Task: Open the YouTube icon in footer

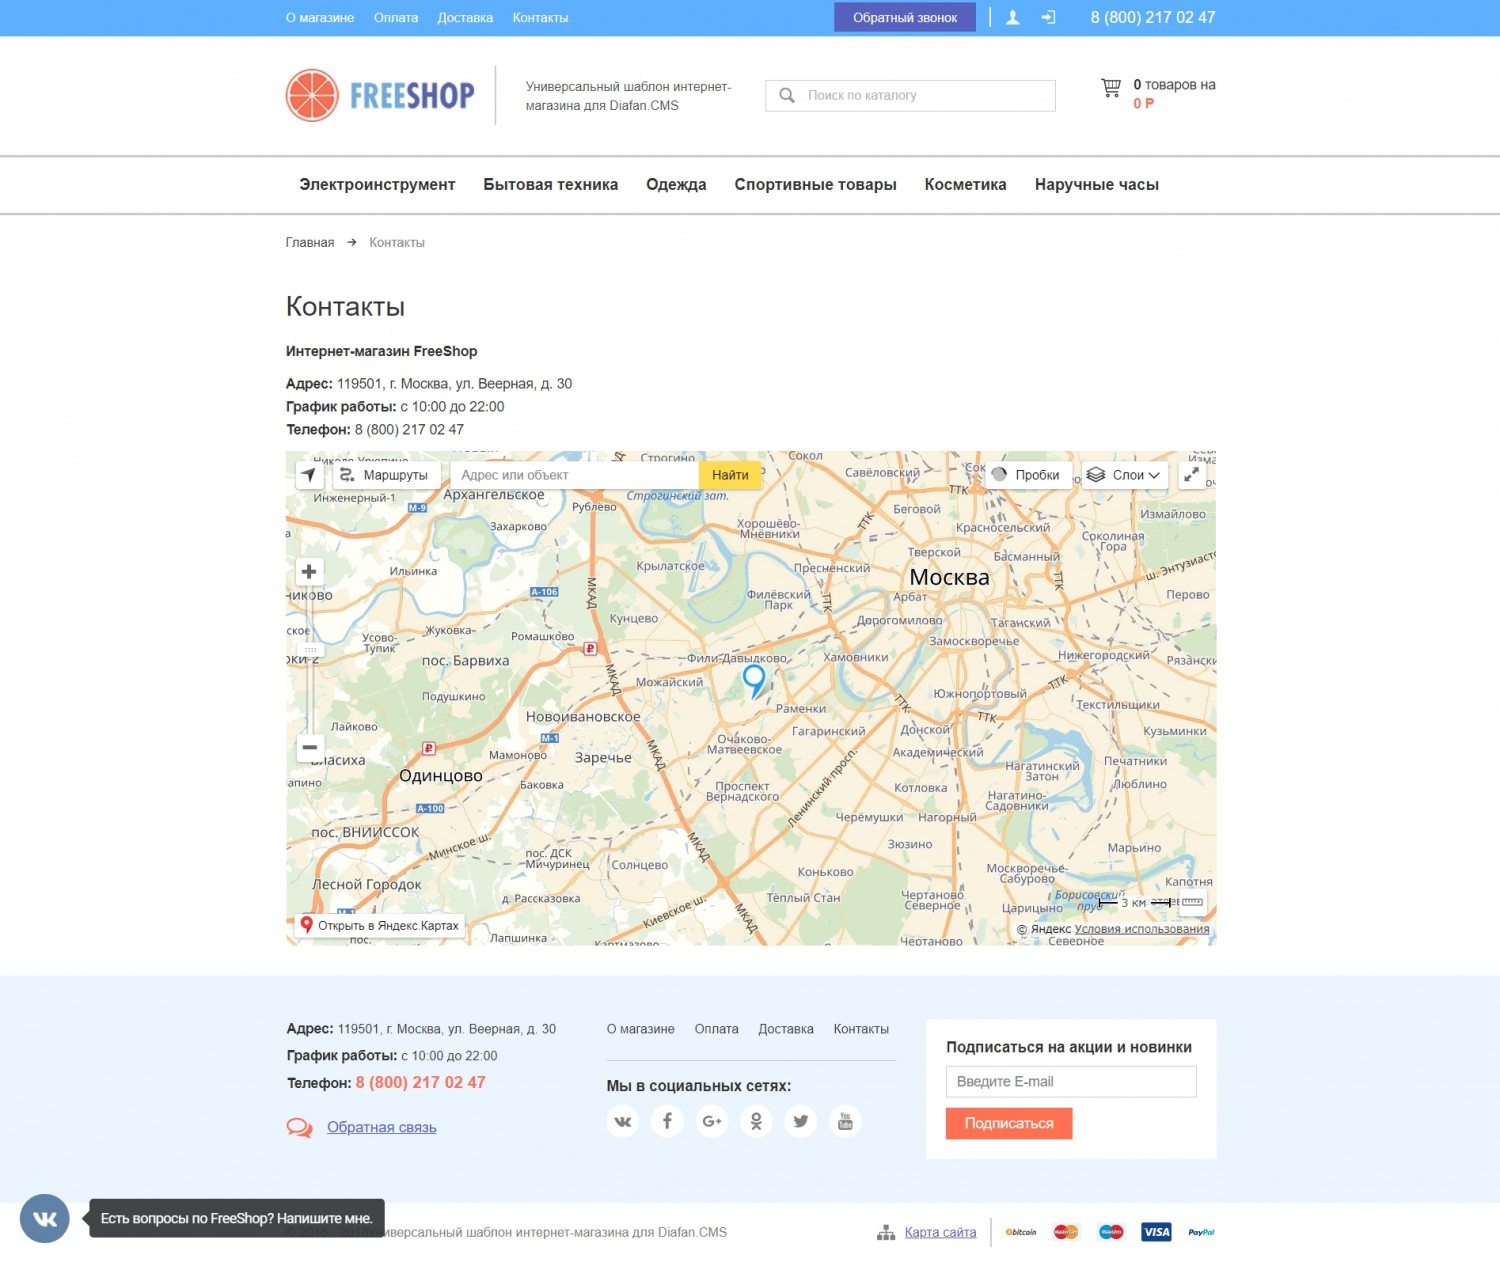Action: point(845,1121)
